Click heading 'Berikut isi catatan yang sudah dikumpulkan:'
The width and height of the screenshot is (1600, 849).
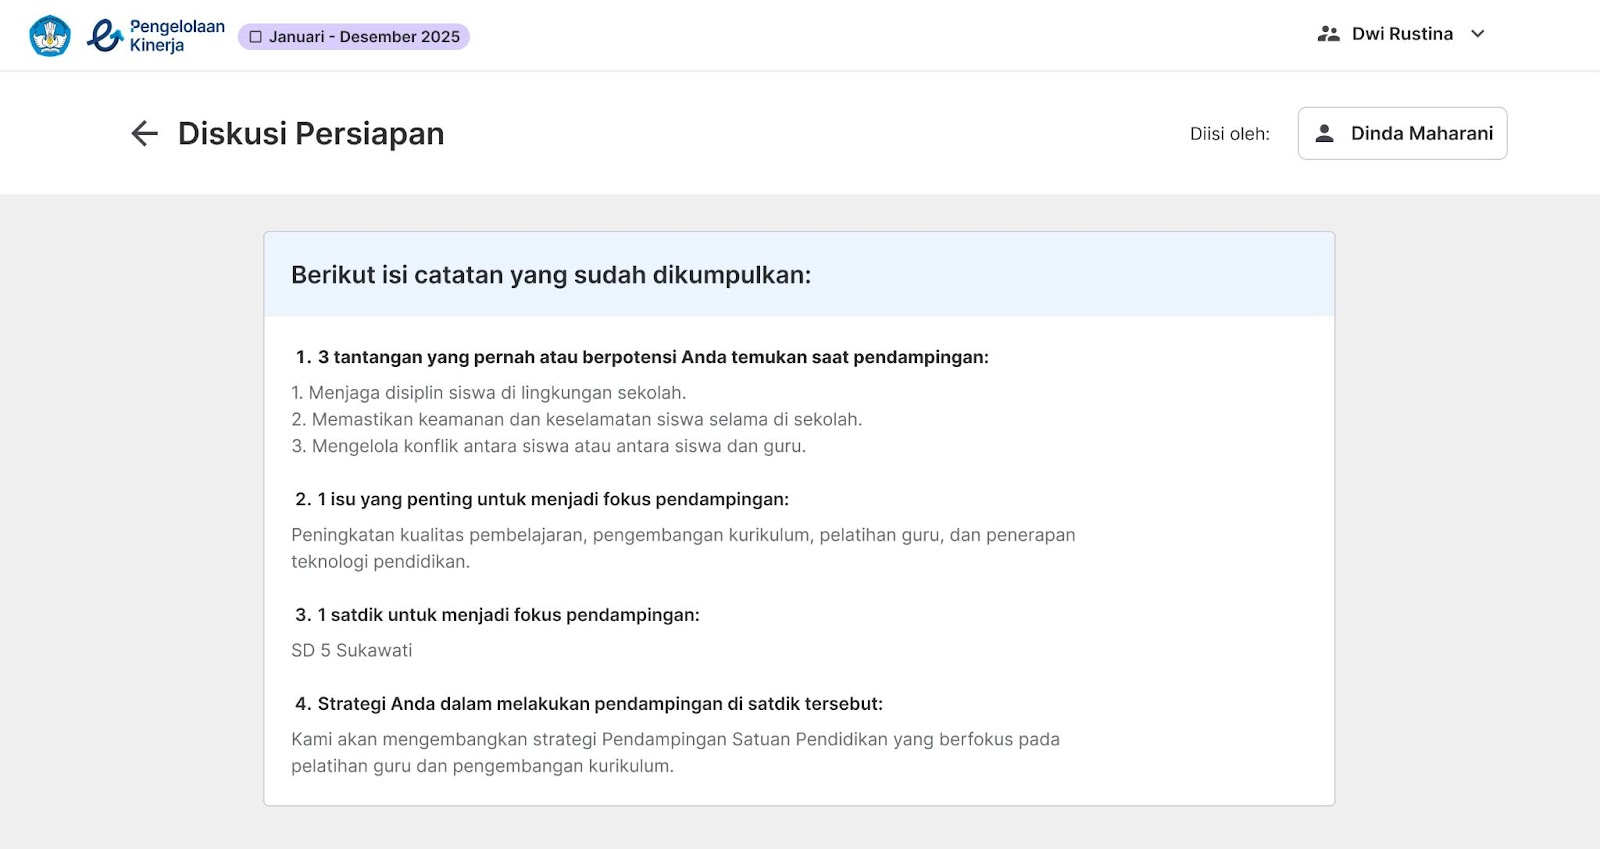[x=551, y=275]
